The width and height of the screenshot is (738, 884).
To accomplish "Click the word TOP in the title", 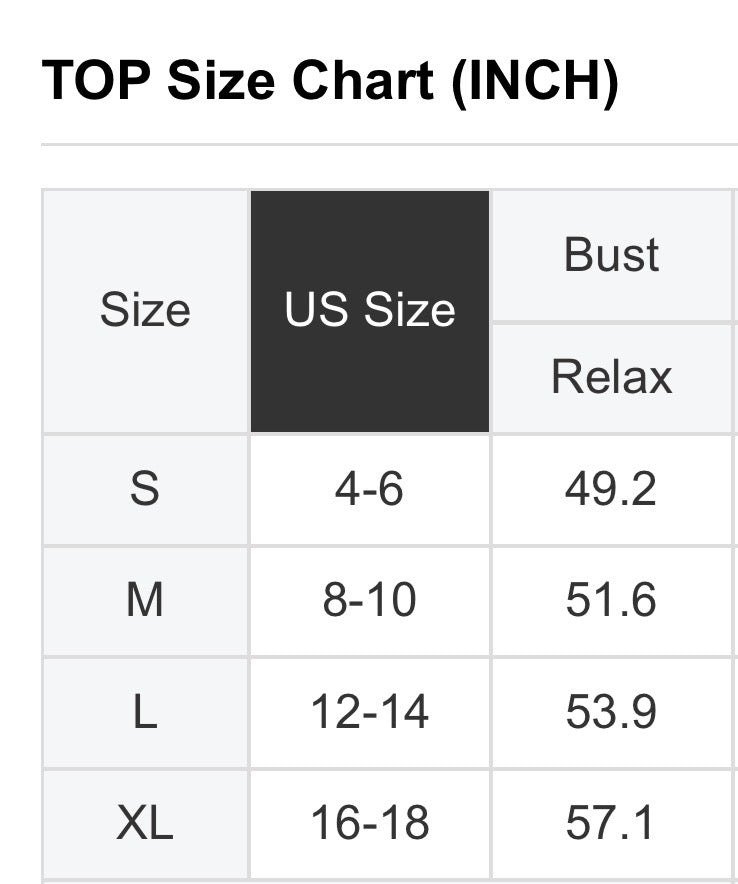I will point(95,81).
